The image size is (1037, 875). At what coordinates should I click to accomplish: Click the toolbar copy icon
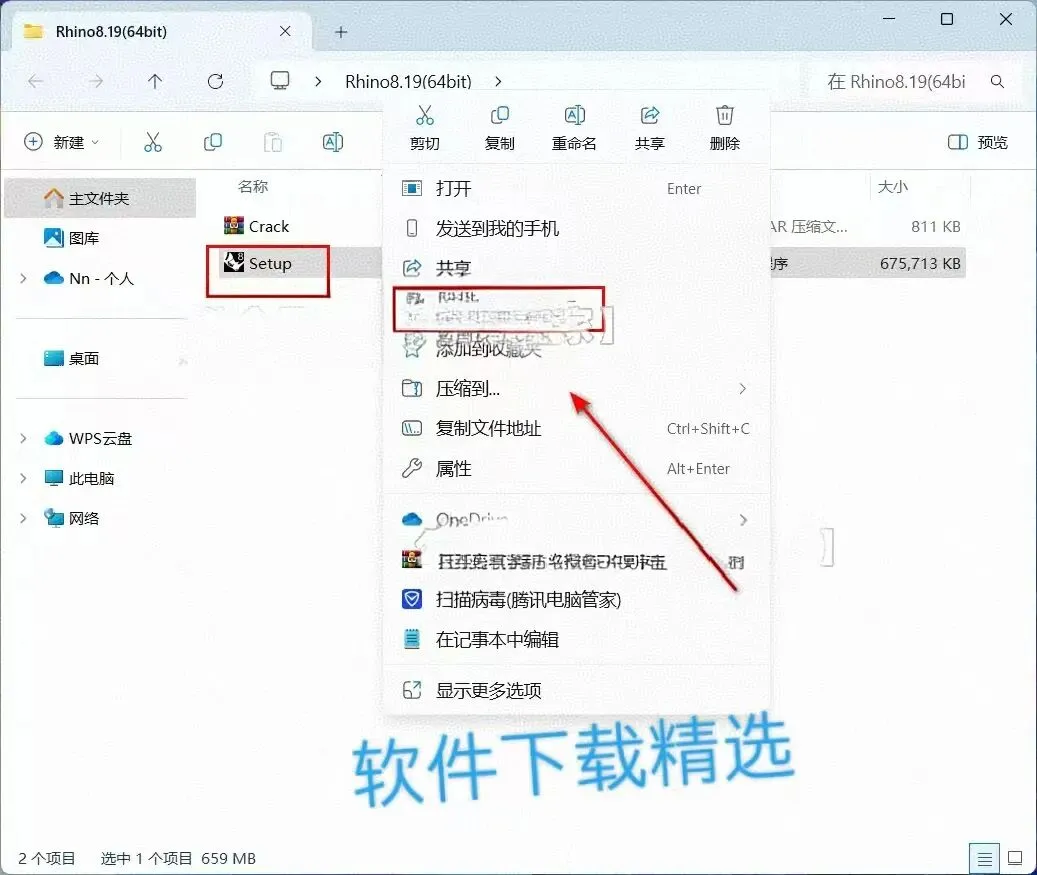pyautogui.click(x=213, y=142)
